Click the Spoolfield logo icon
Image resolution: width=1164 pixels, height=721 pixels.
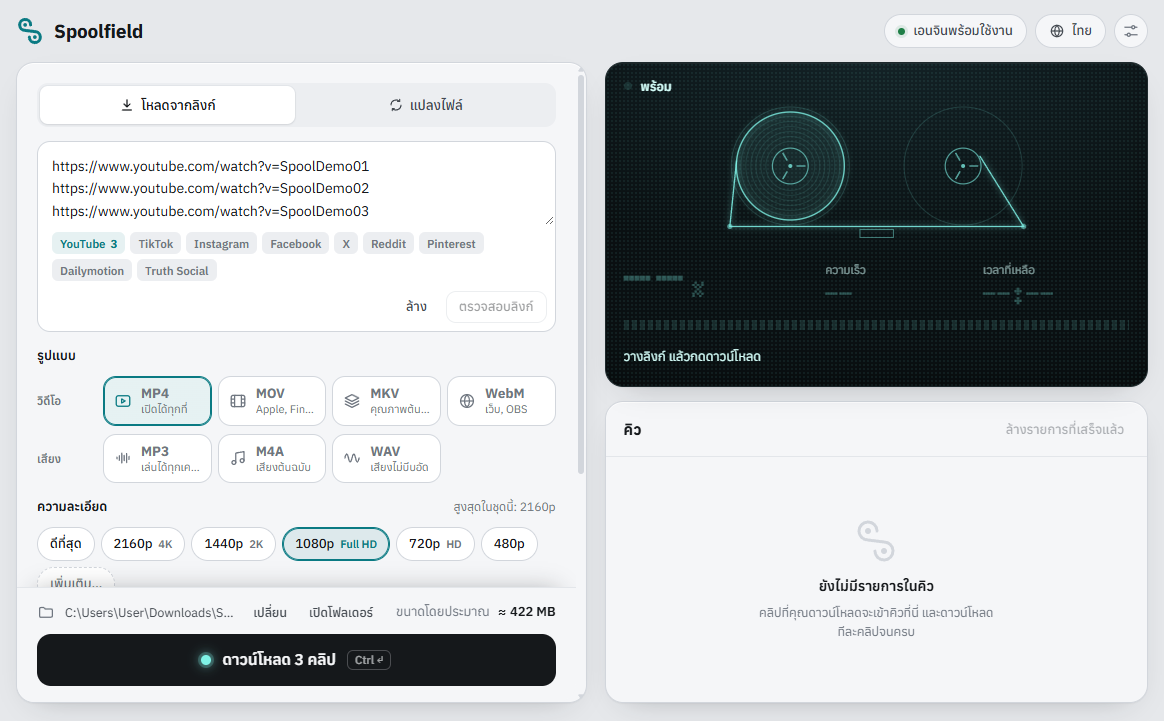point(30,31)
